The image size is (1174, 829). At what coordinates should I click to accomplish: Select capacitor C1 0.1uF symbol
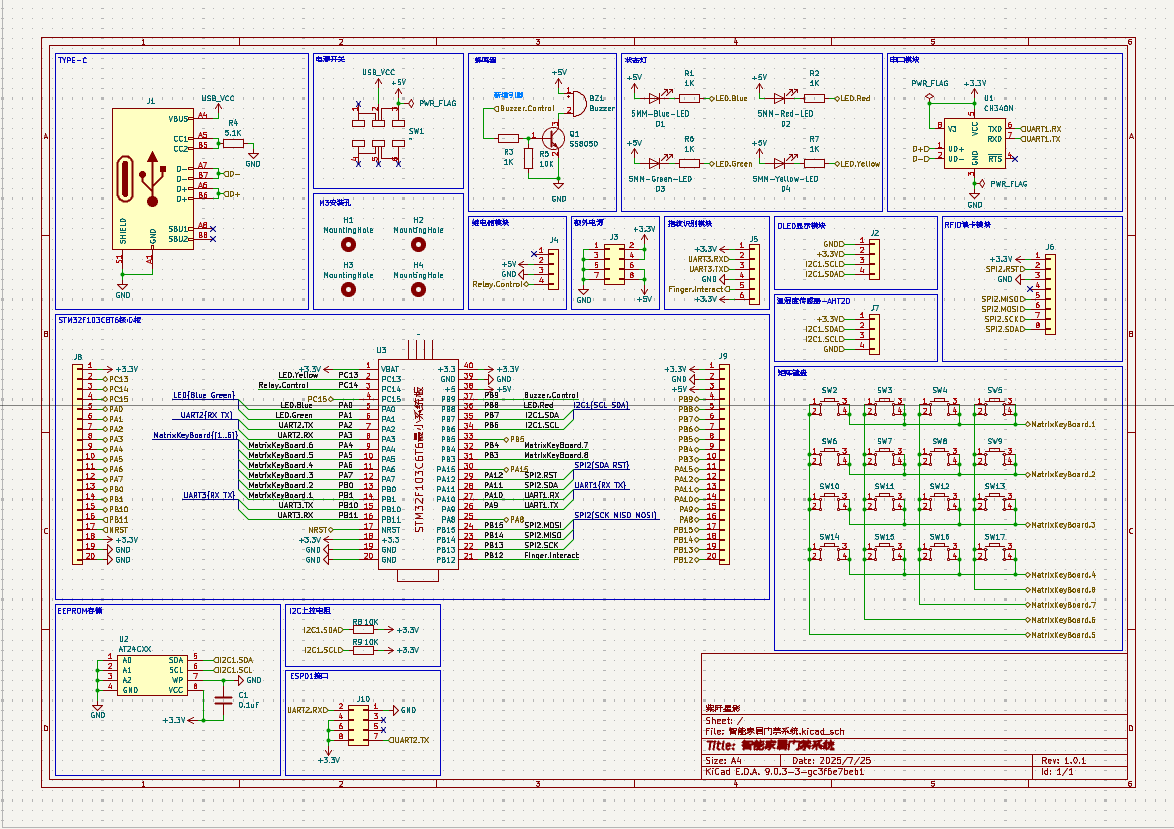223,700
